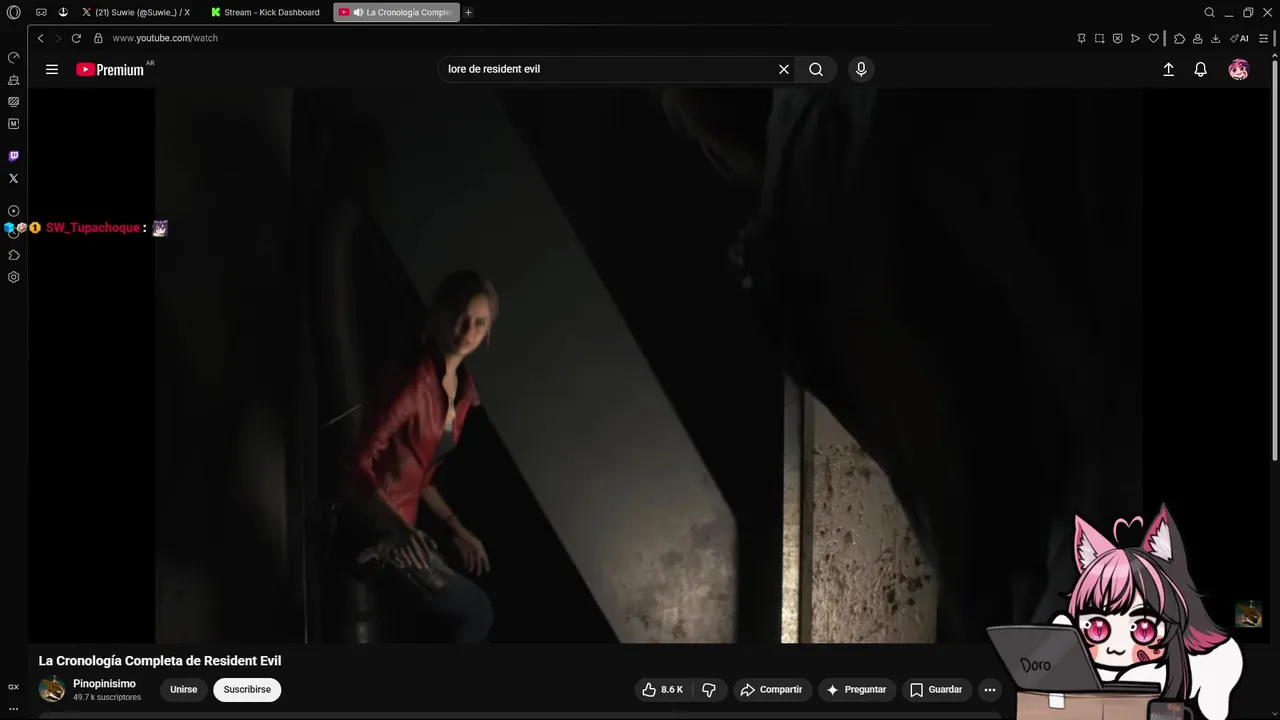Image resolution: width=1280 pixels, height=720 pixels.
Task: Reload the YouTube page
Action: click(76, 38)
